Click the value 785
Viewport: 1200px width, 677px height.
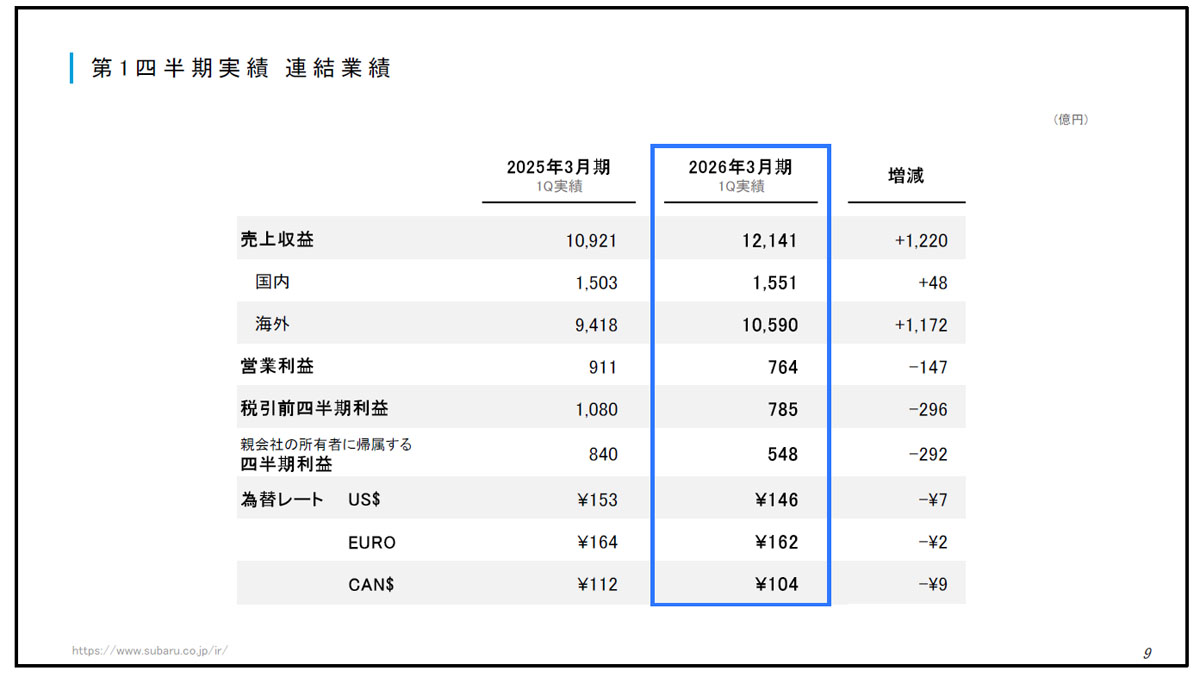coord(783,409)
